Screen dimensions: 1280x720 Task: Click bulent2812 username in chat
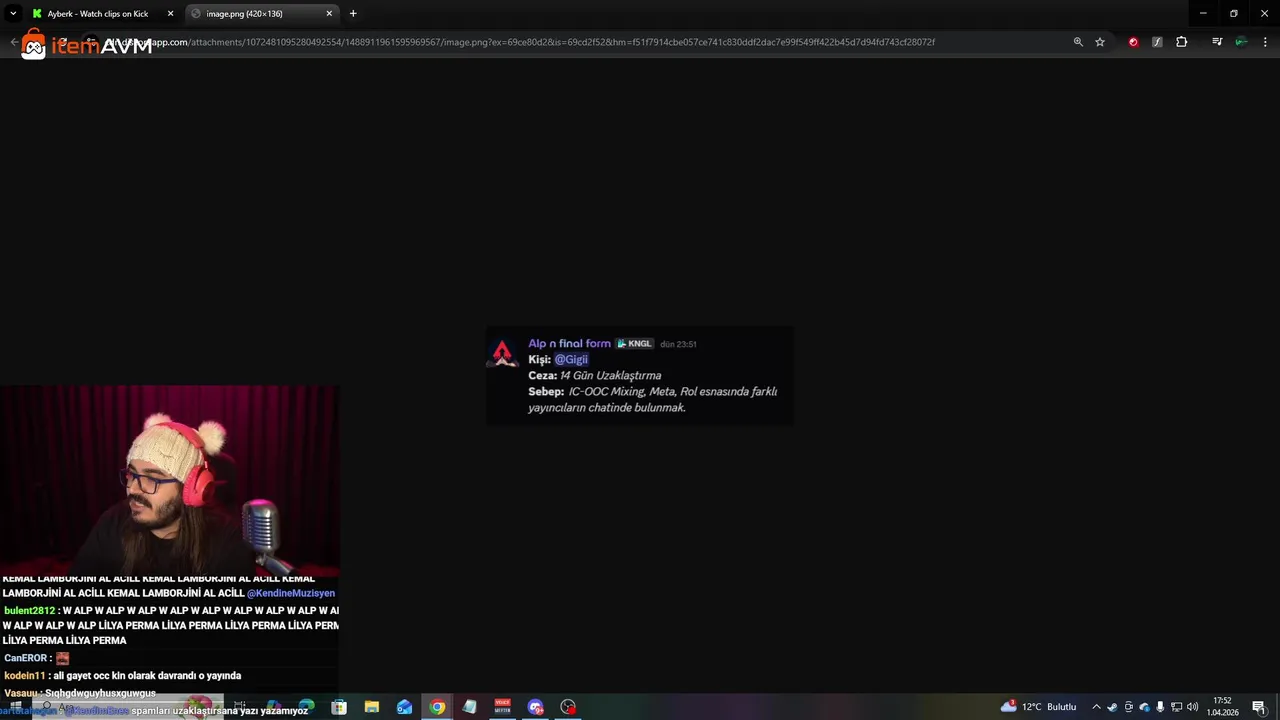click(29, 610)
